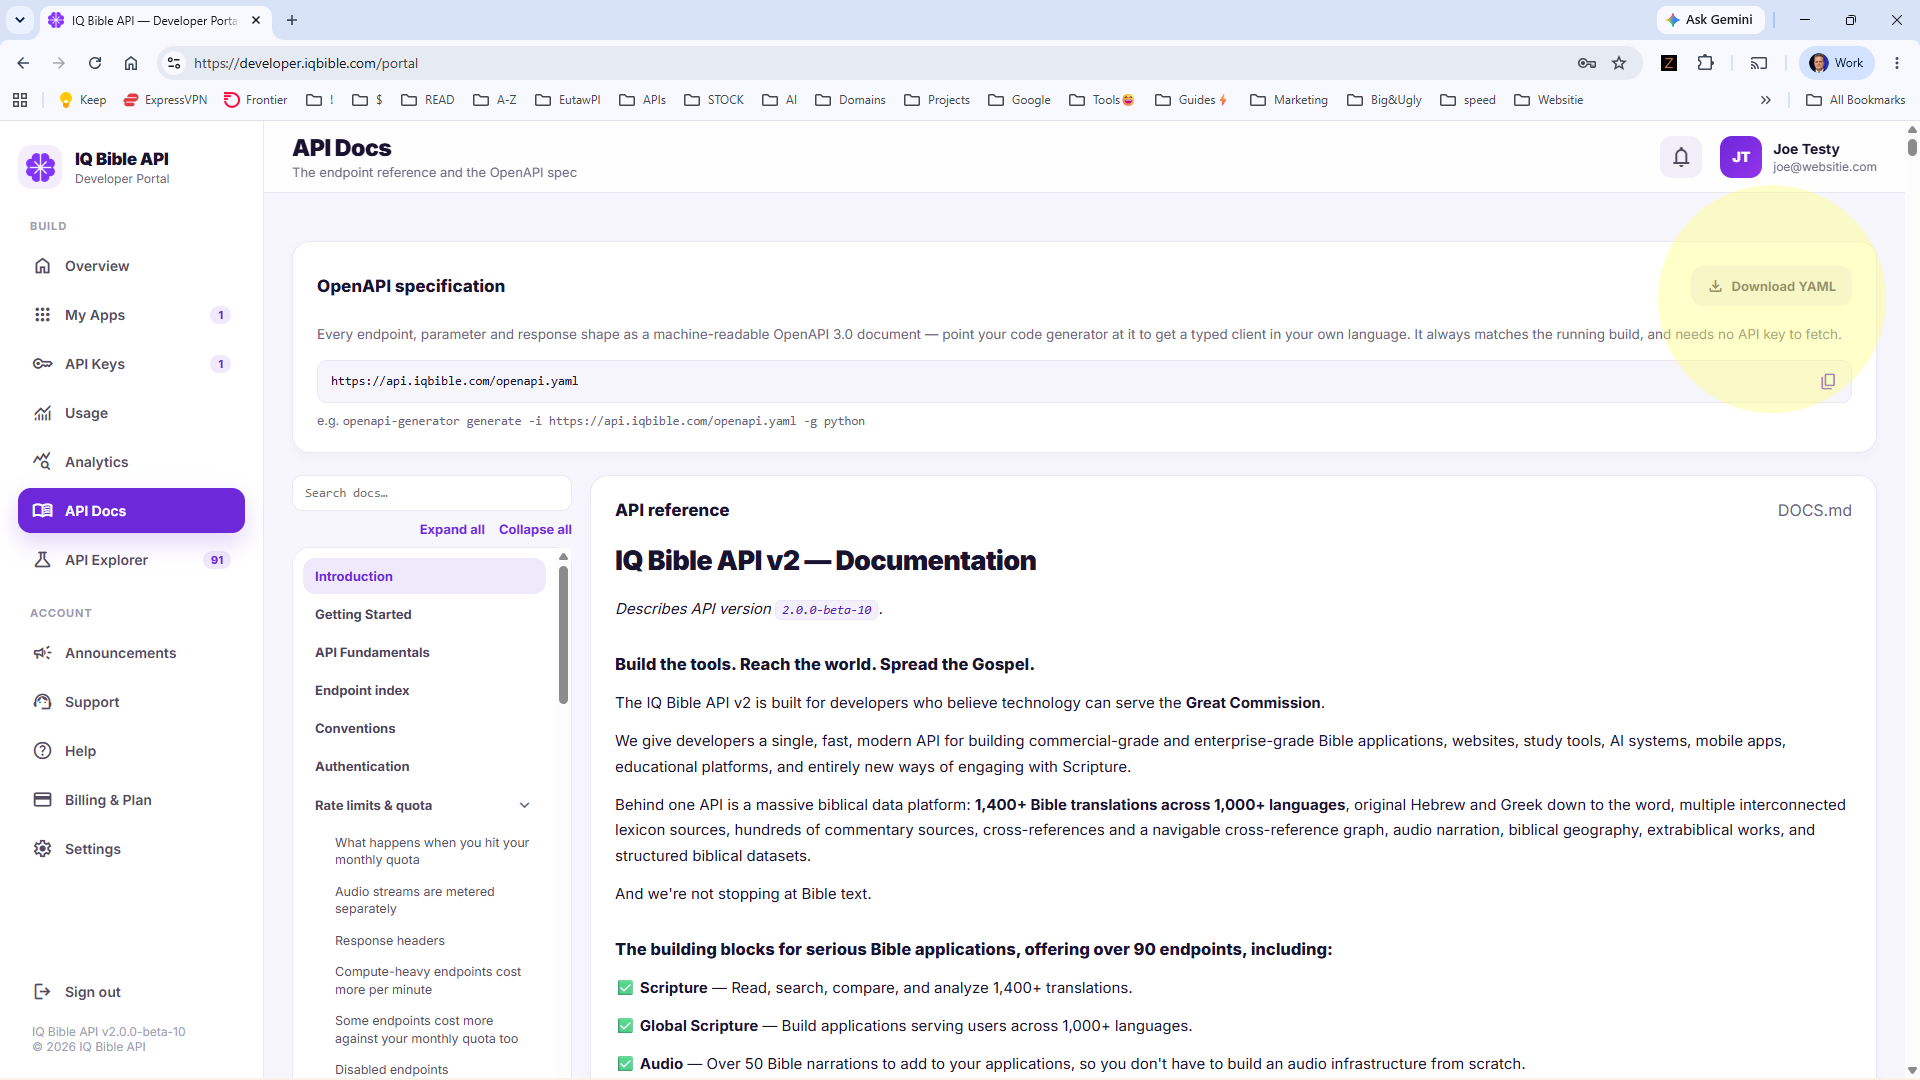This screenshot has width=1920, height=1080.
Task: Open Analytics in the sidebar
Action: click(x=131, y=462)
